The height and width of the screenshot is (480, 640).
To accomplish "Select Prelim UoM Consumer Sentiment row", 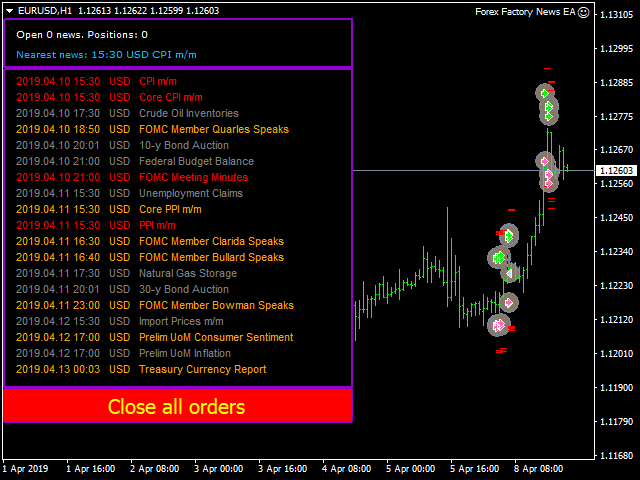I will (155, 337).
